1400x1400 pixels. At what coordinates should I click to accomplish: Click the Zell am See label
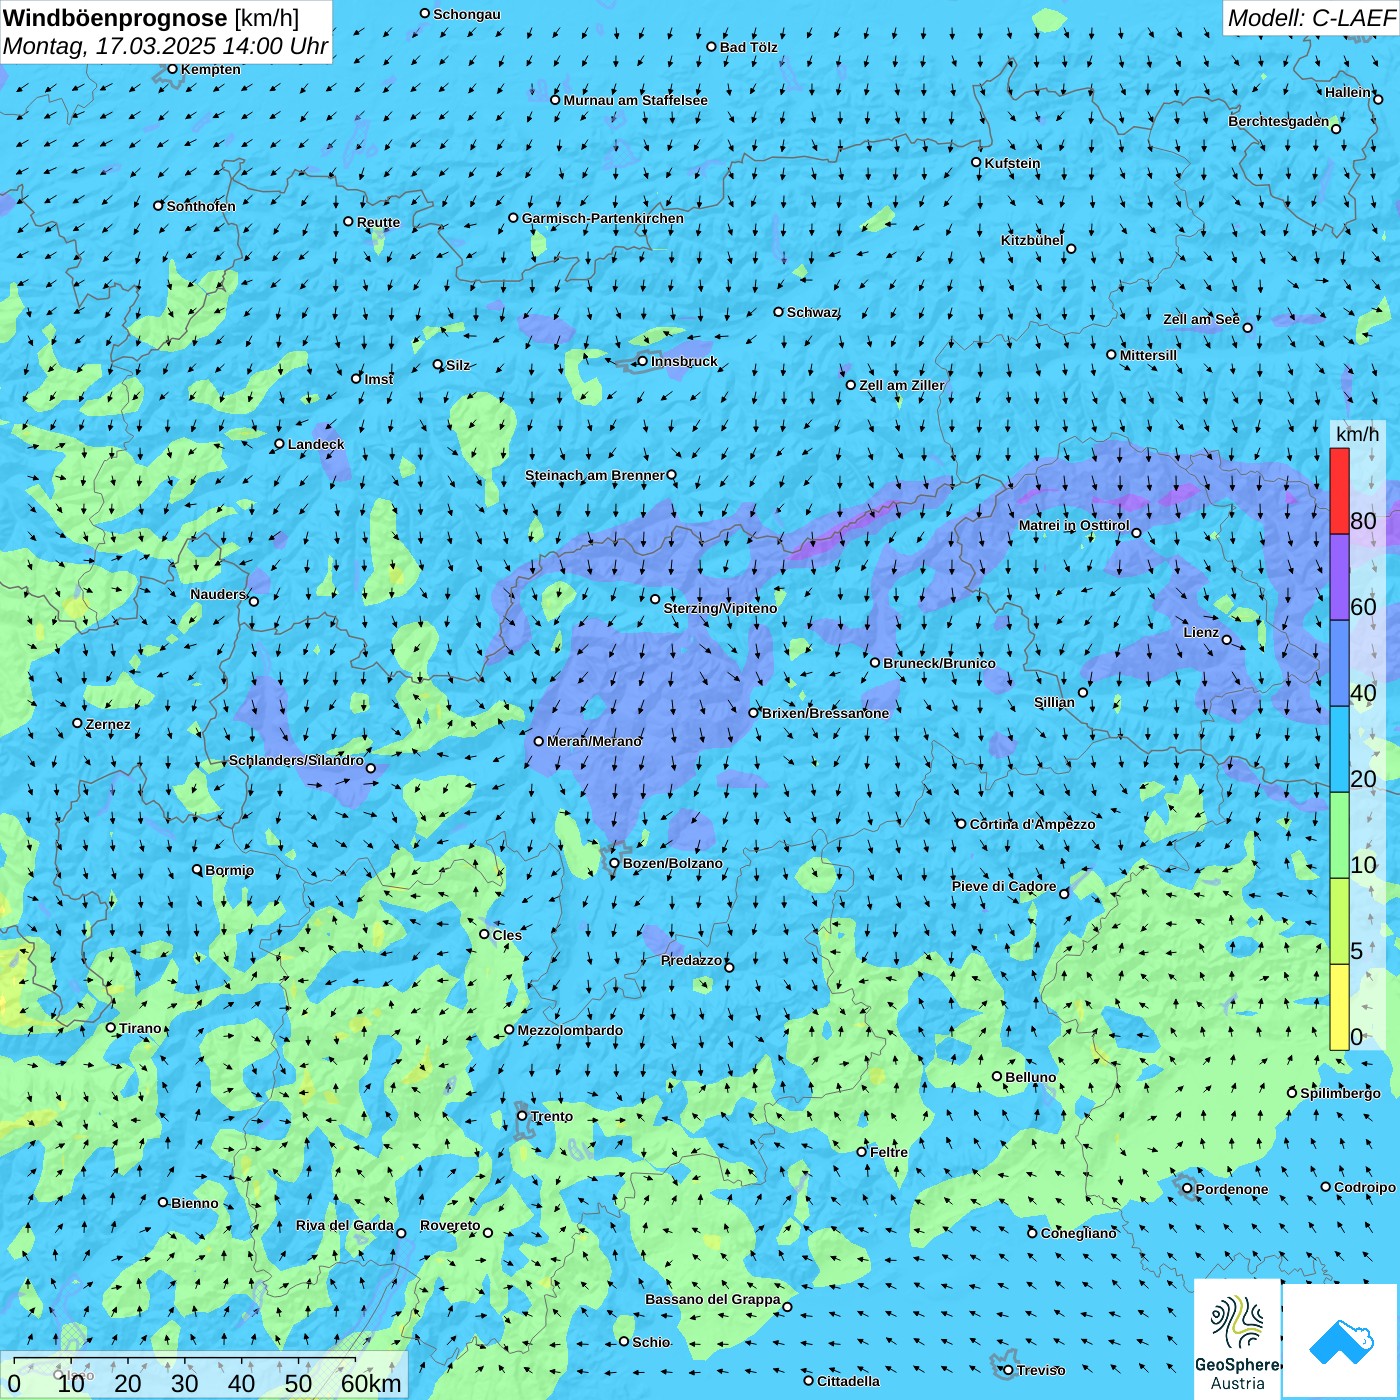pos(1201,319)
